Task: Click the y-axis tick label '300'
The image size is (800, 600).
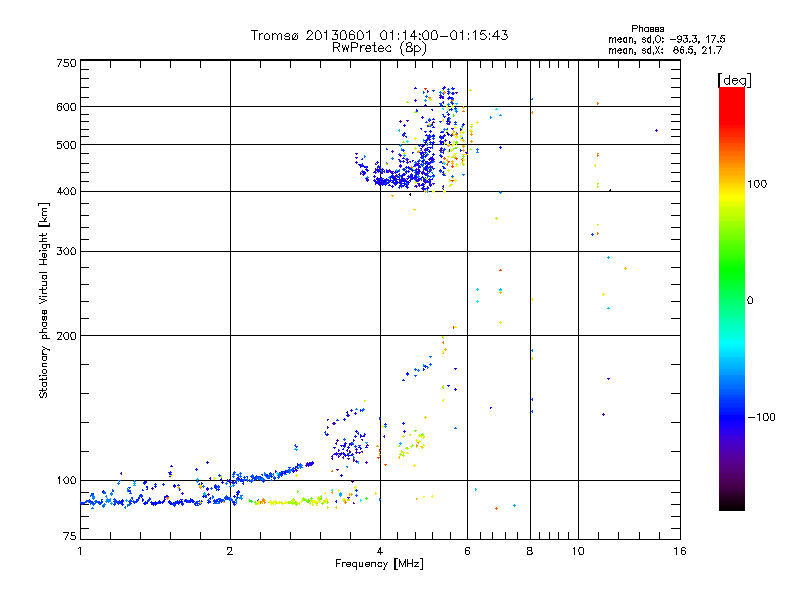Action: (x=66, y=252)
